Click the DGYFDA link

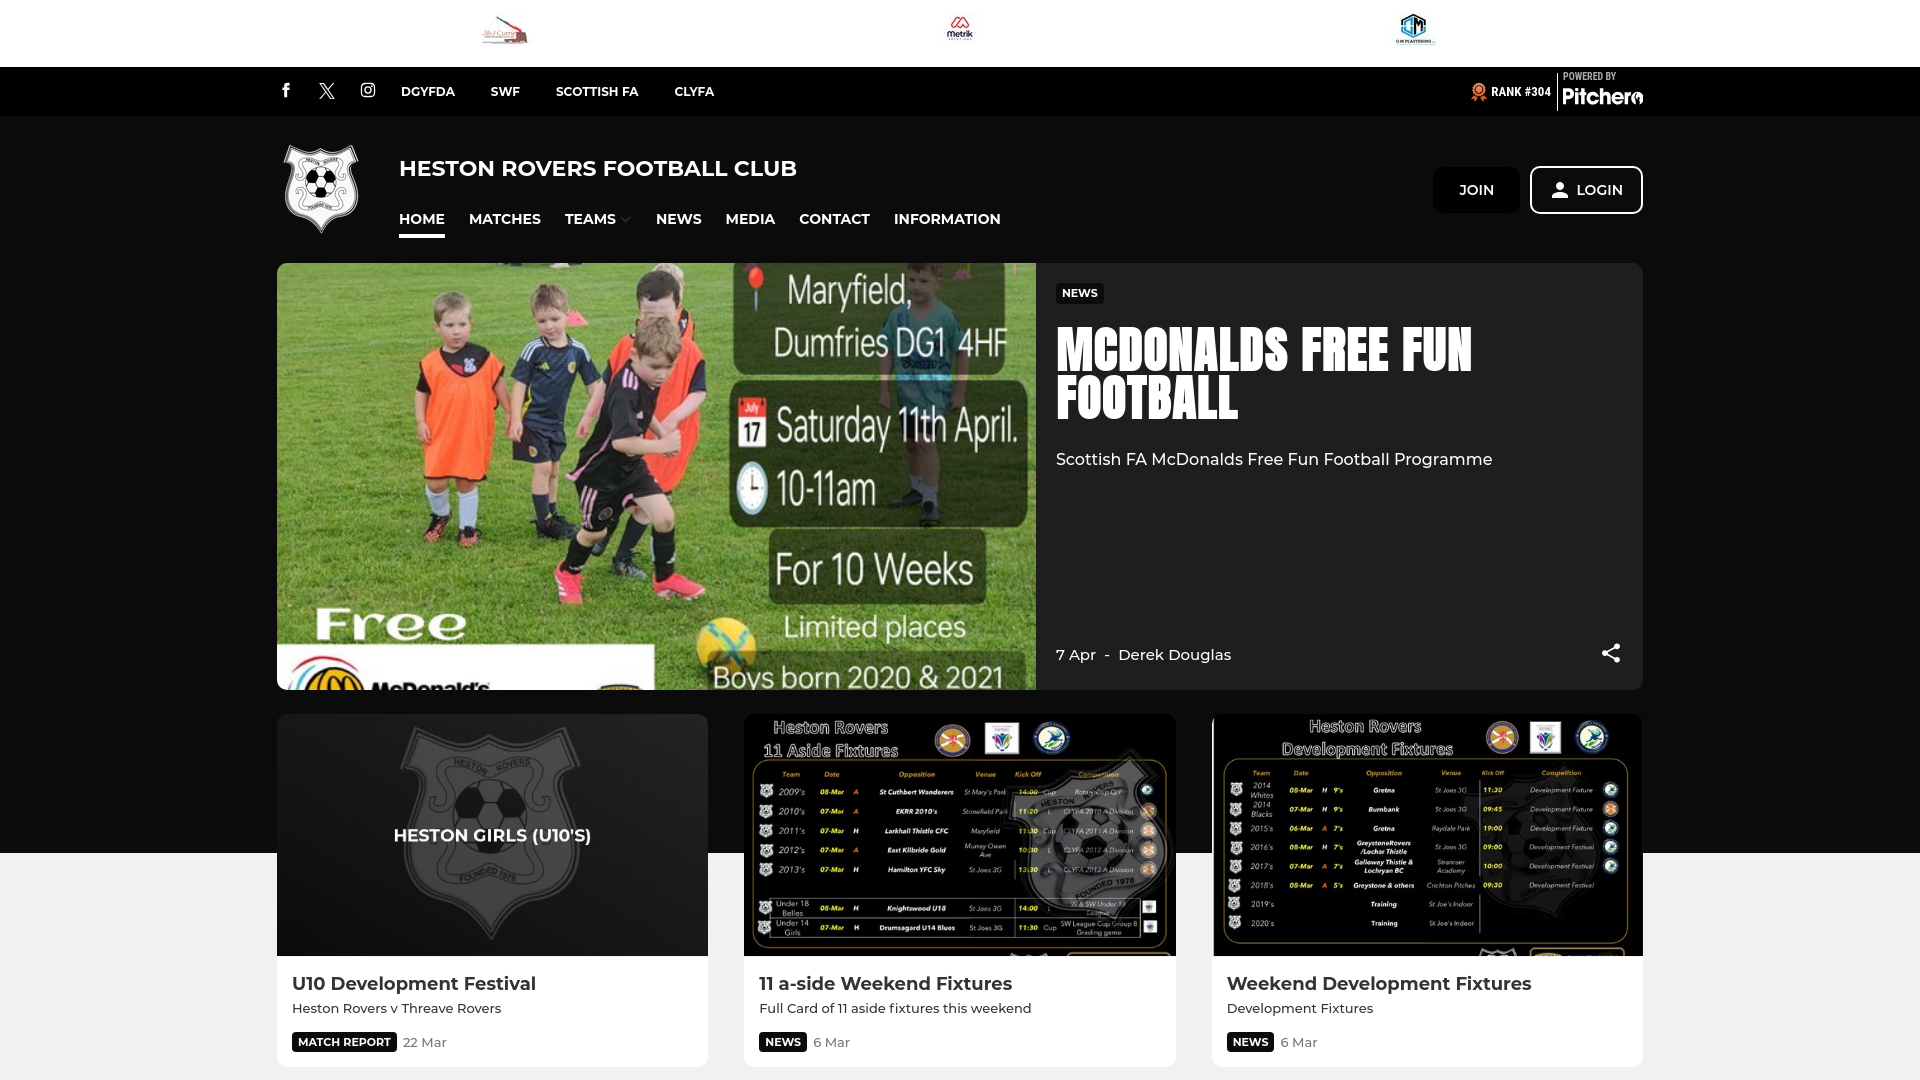click(x=428, y=92)
